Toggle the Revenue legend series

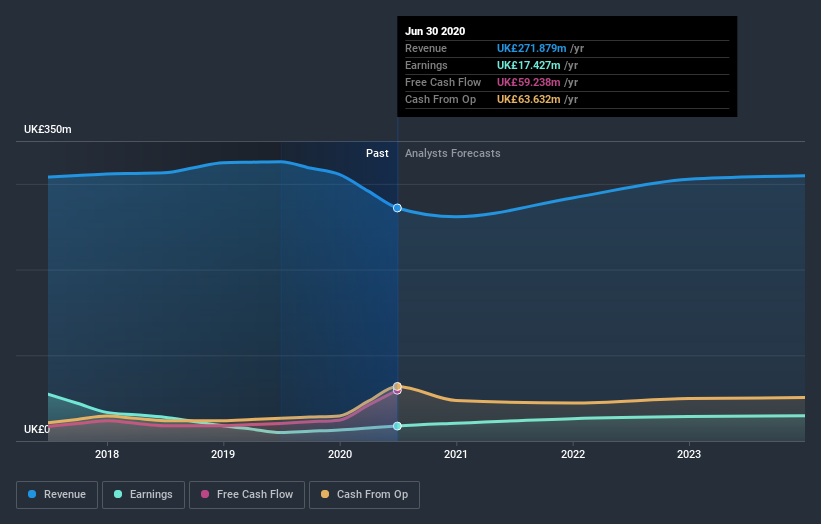click(x=57, y=495)
